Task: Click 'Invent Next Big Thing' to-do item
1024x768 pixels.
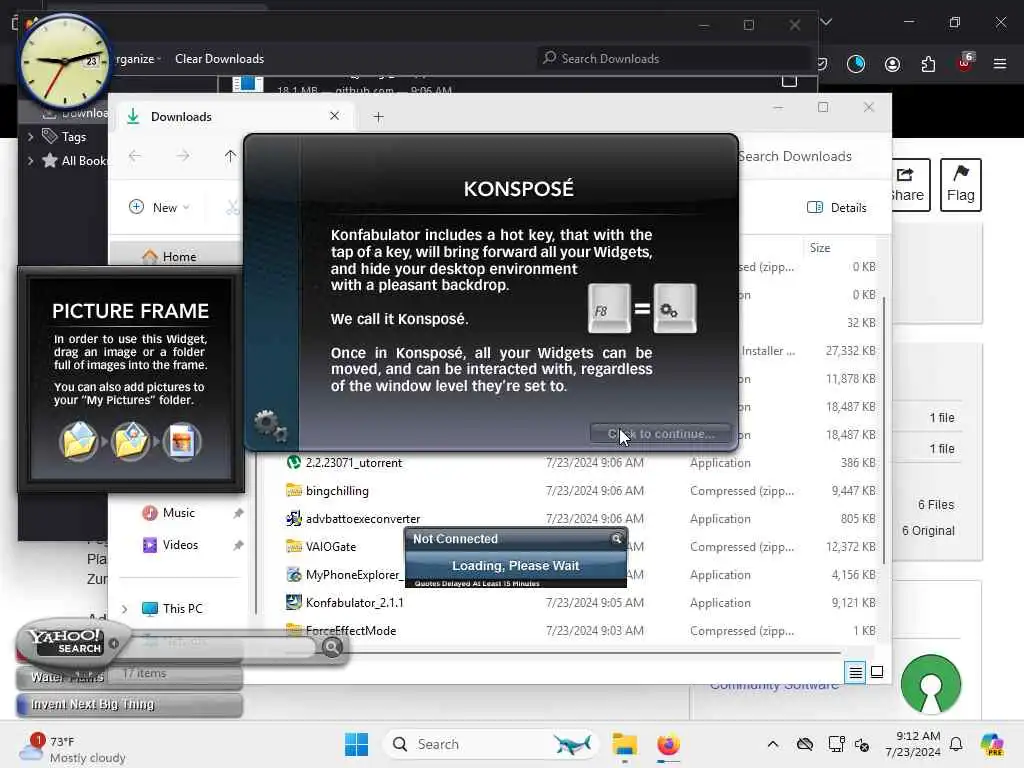Action: (x=129, y=705)
